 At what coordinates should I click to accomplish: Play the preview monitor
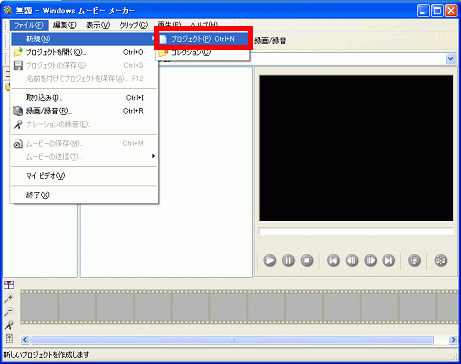pyautogui.click(x=270, y=260)
